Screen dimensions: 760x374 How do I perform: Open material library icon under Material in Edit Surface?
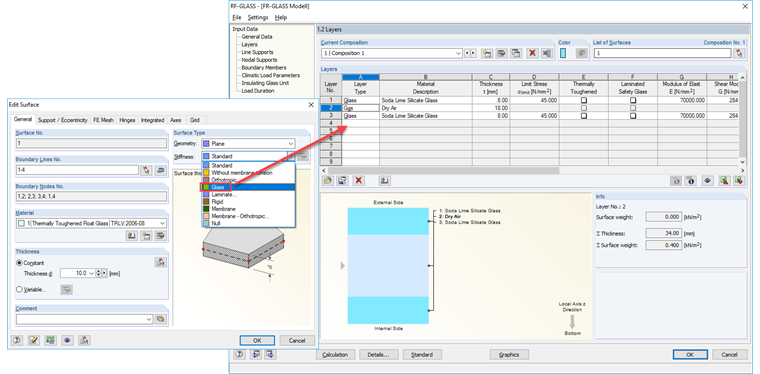131,236
